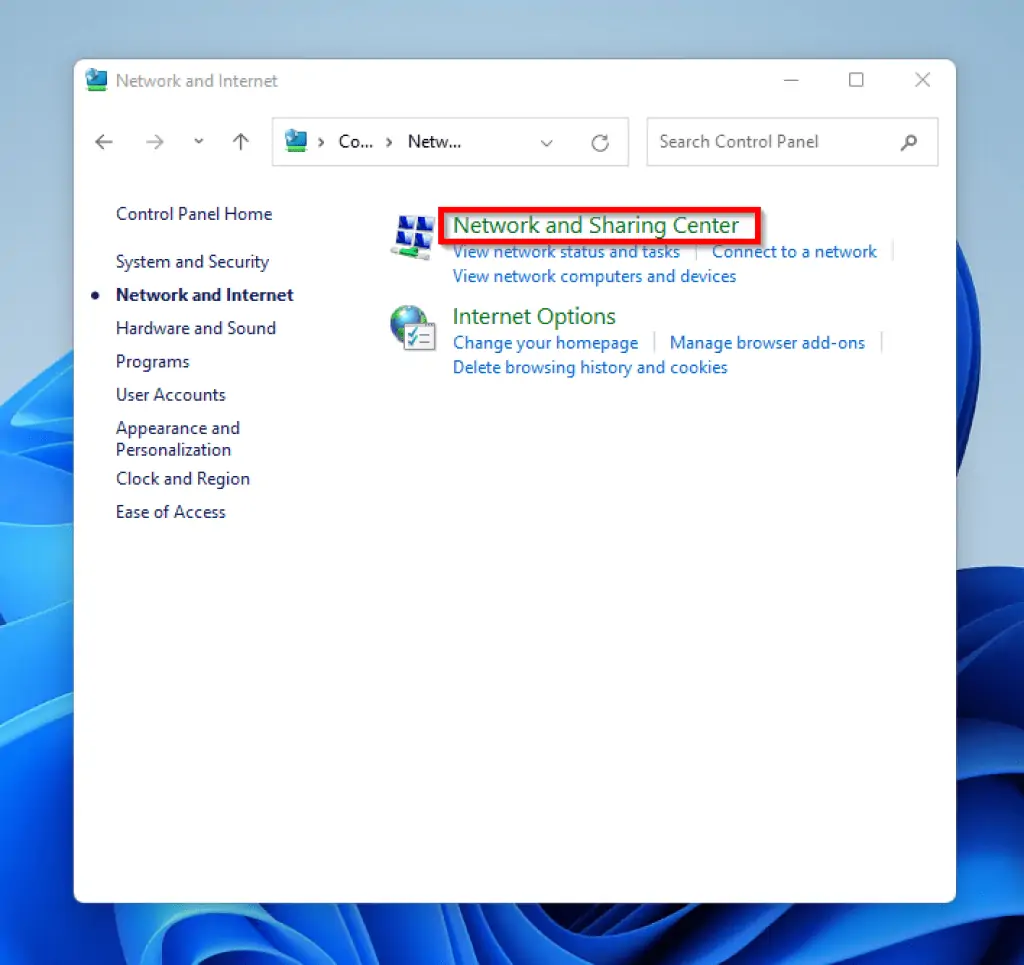
Task: Click the Control Panel address bar icon
Action: click(x=296, y=141)
